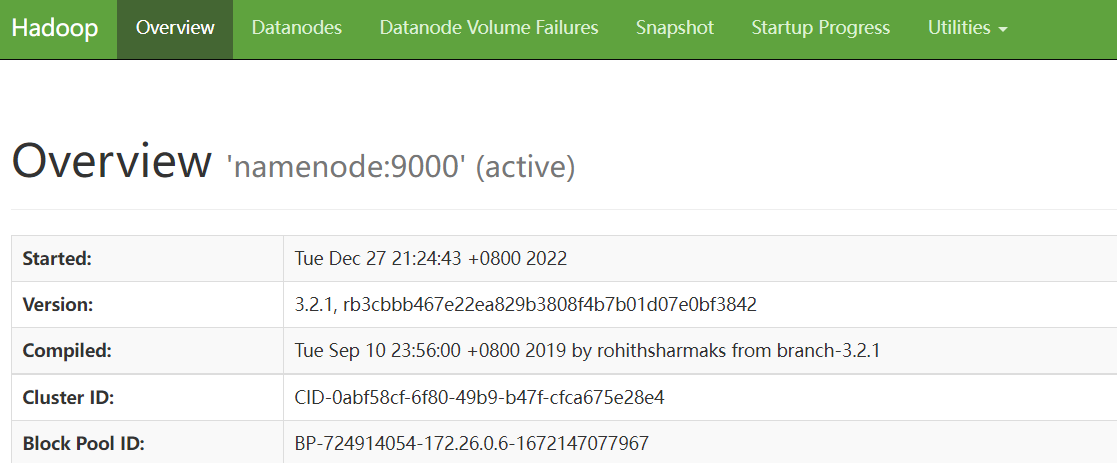Click the 'namenode:9000' (active) subtitle text
The width and height of the screenshot is (1117, 463).
(x=402, y=166)
